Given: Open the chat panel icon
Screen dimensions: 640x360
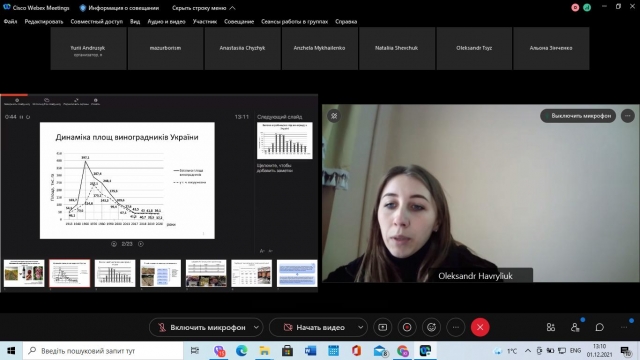Looking at the screenshot, I should (600, 327).
